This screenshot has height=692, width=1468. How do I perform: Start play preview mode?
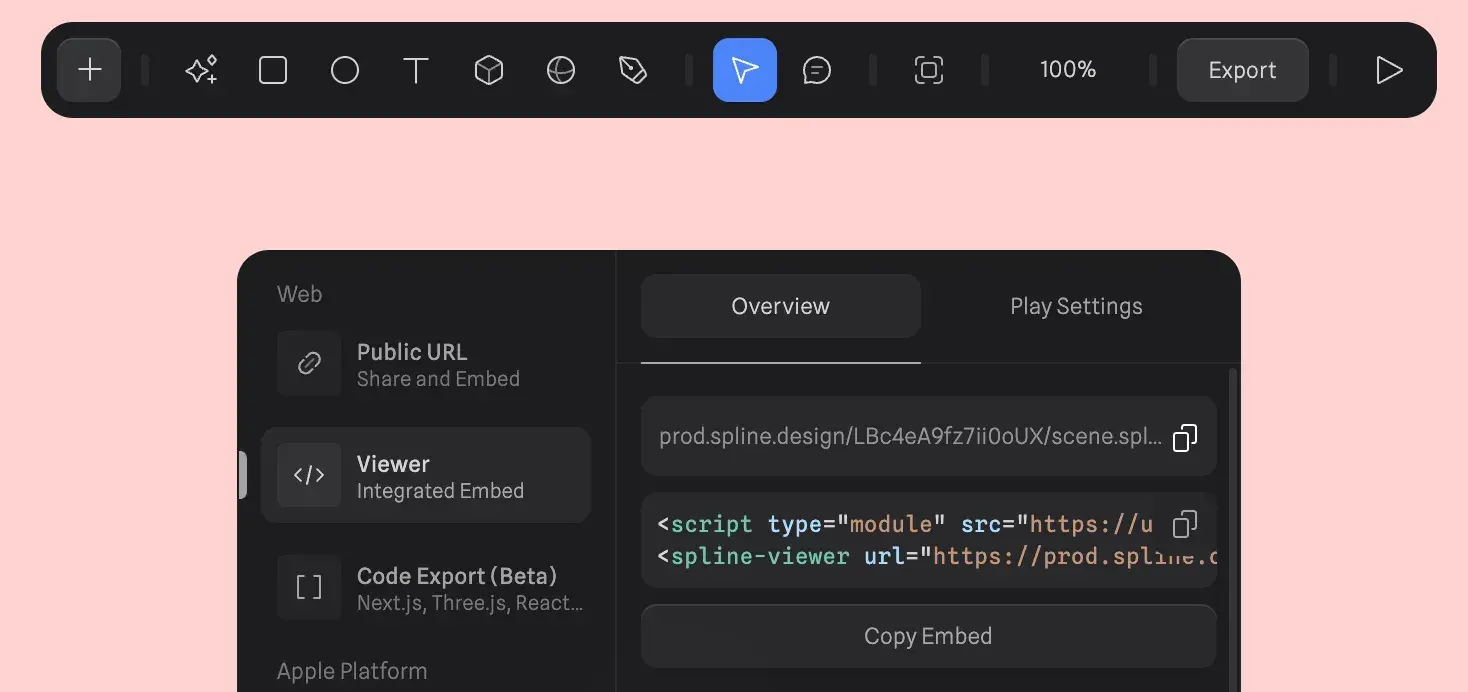[x=1389, y=70]
